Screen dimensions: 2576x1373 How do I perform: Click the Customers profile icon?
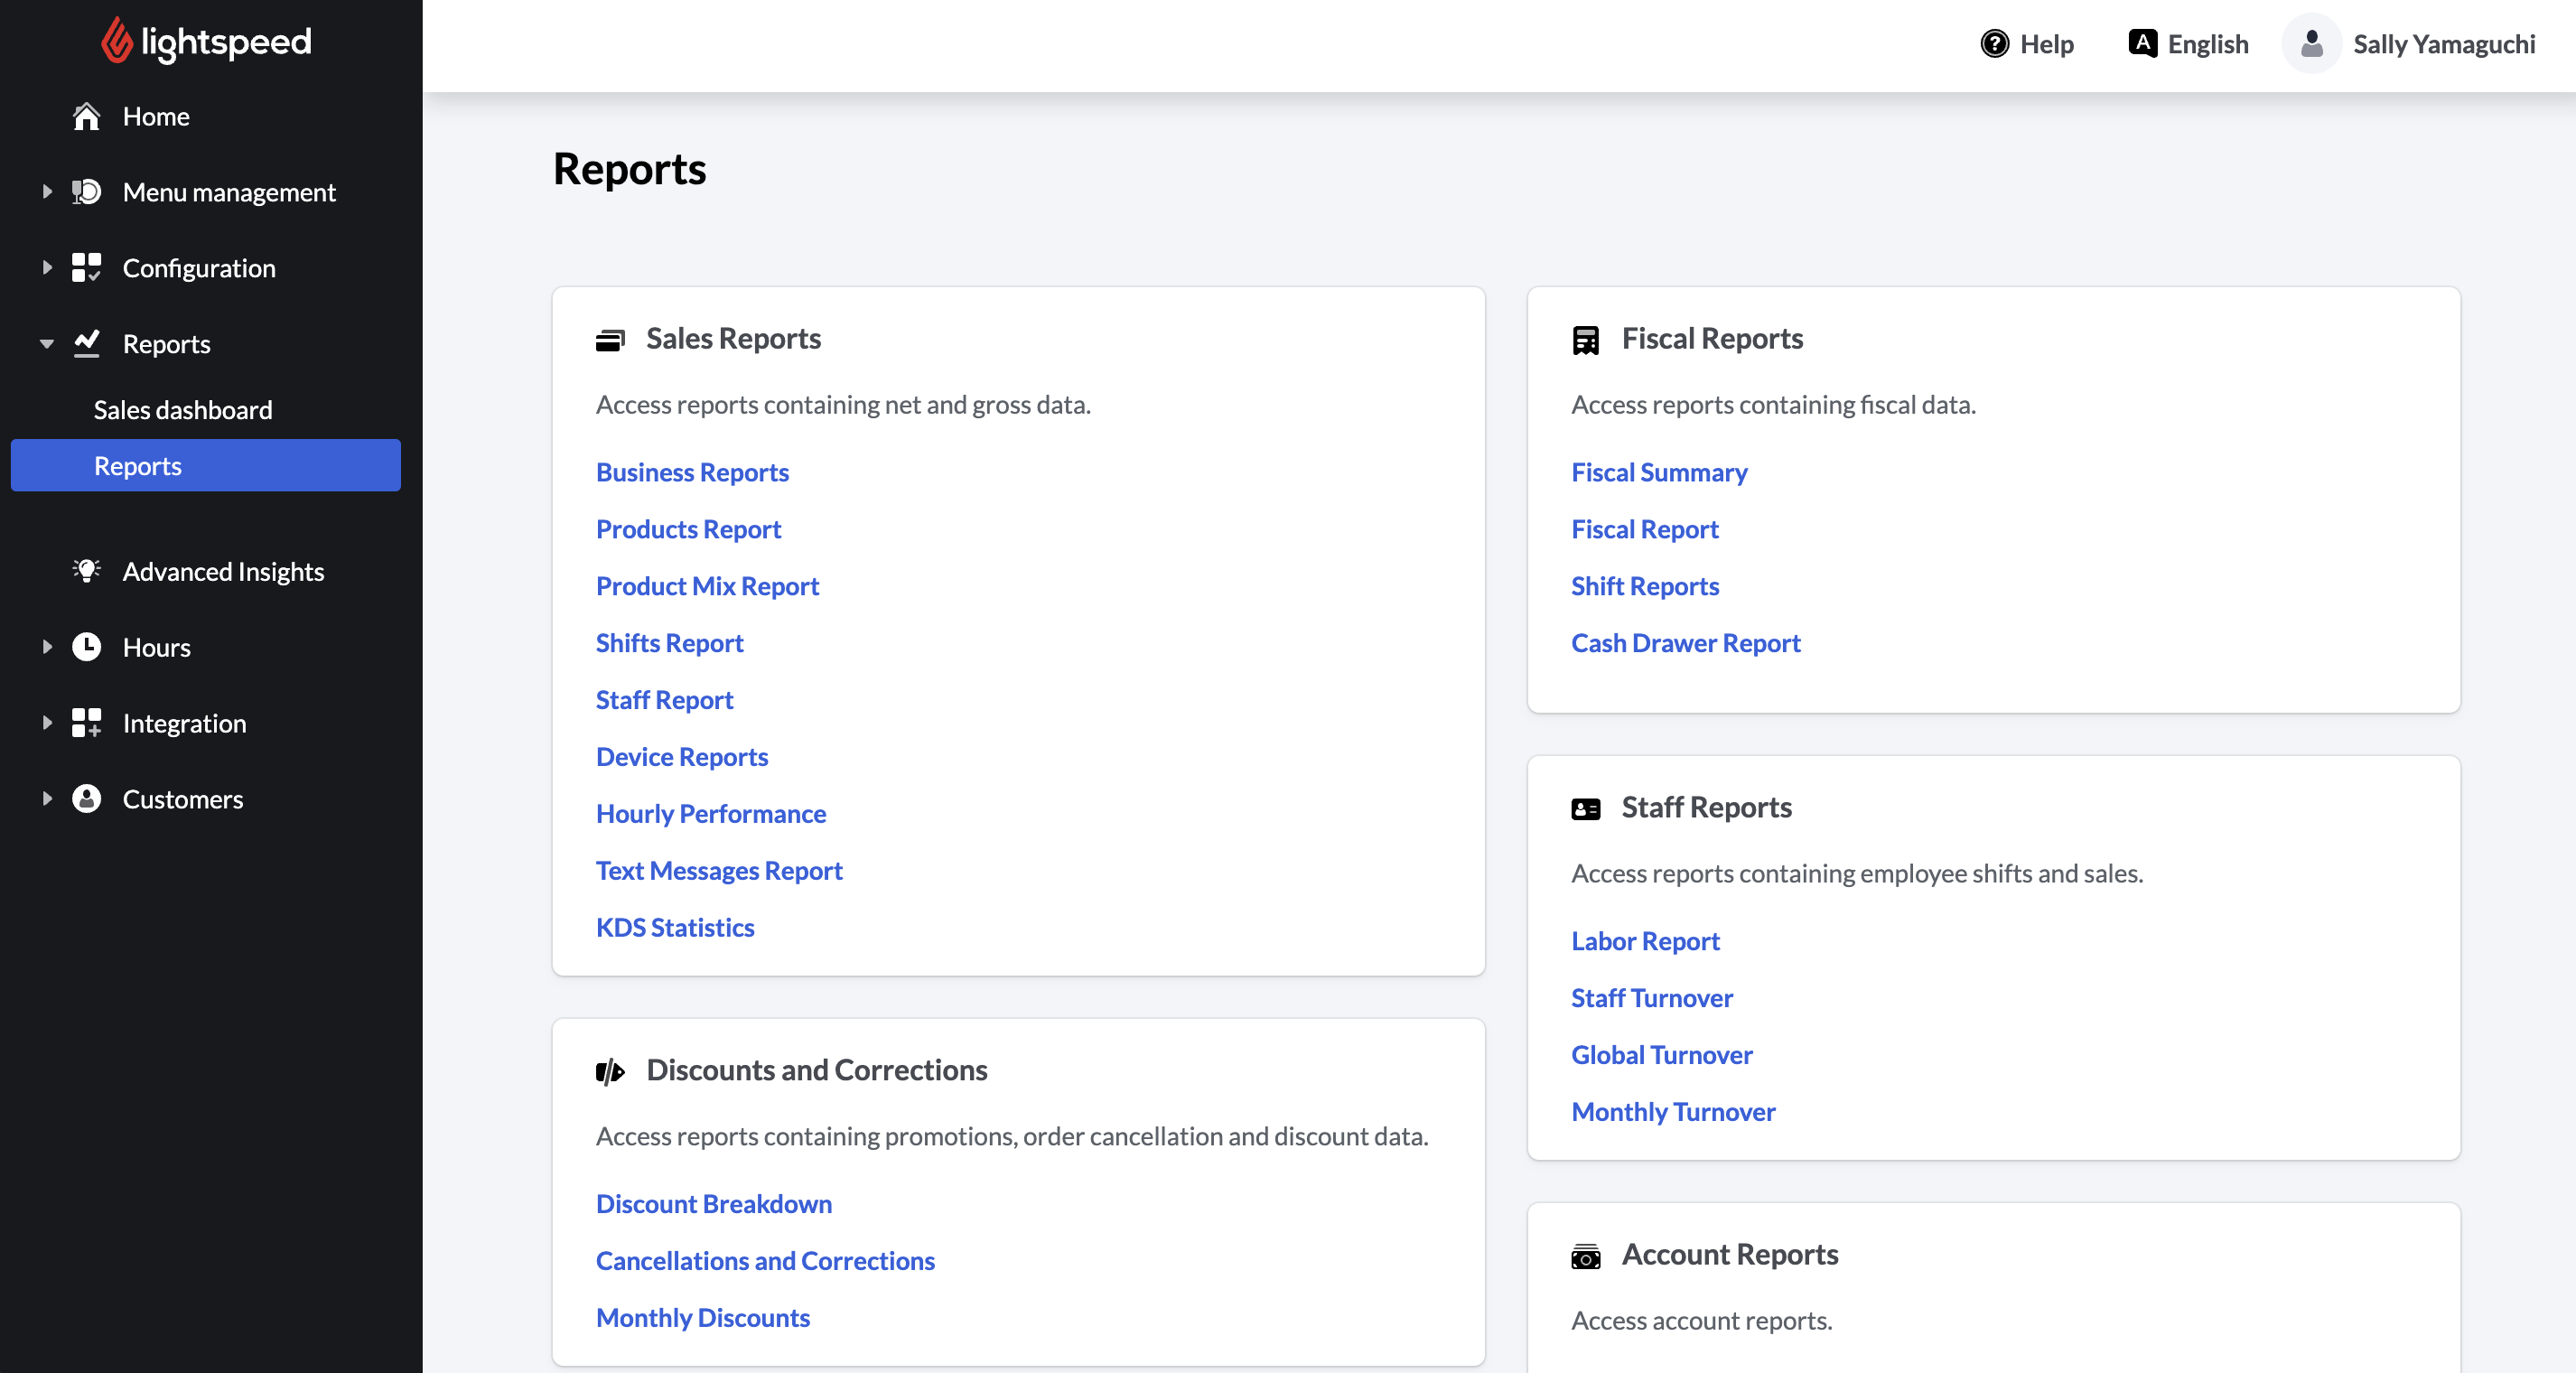(x=87, y=798)
